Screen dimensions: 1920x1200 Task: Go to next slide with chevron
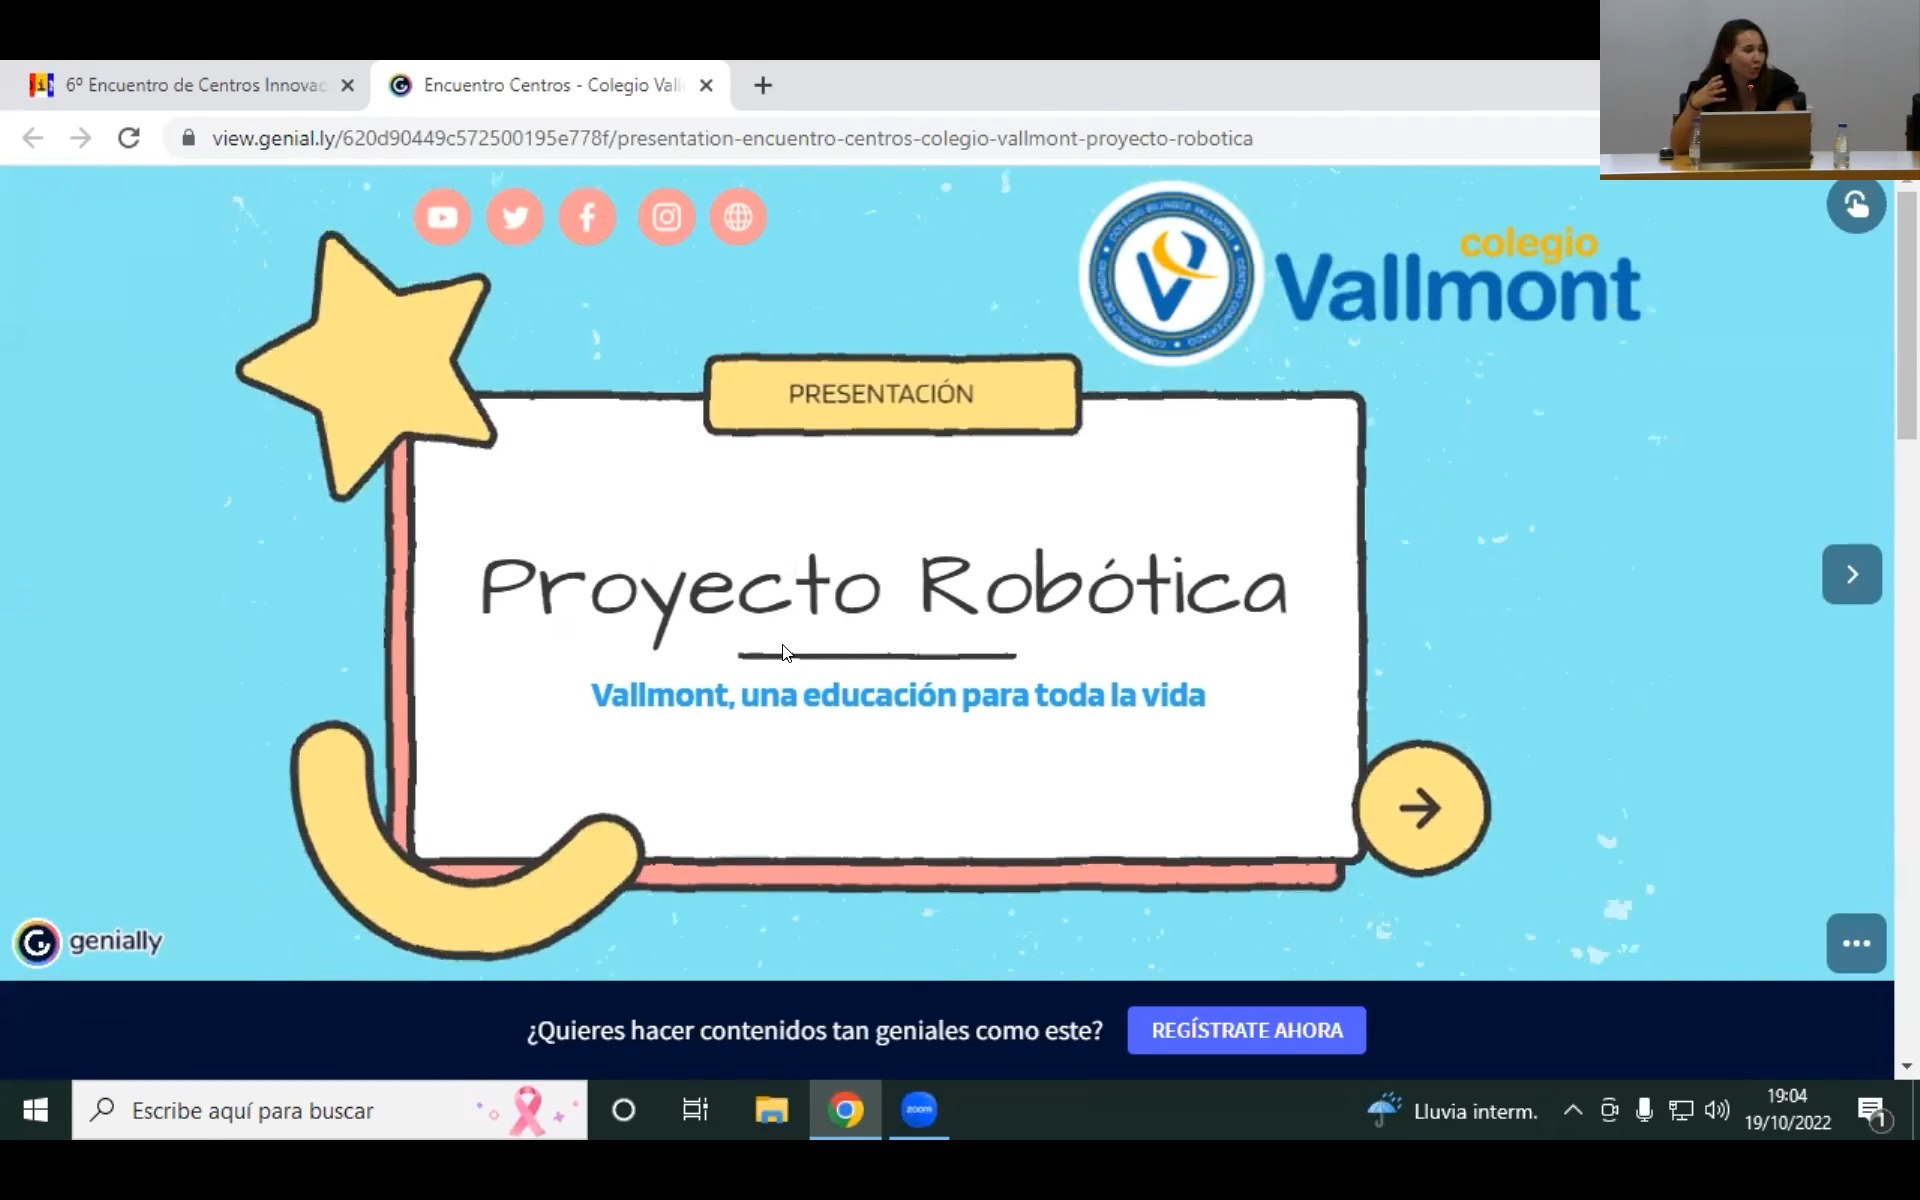1851,574
